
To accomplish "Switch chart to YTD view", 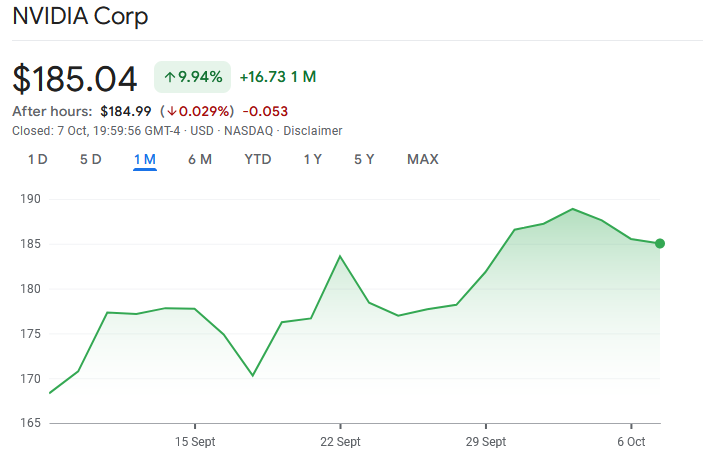I will [x=258, y=159].
